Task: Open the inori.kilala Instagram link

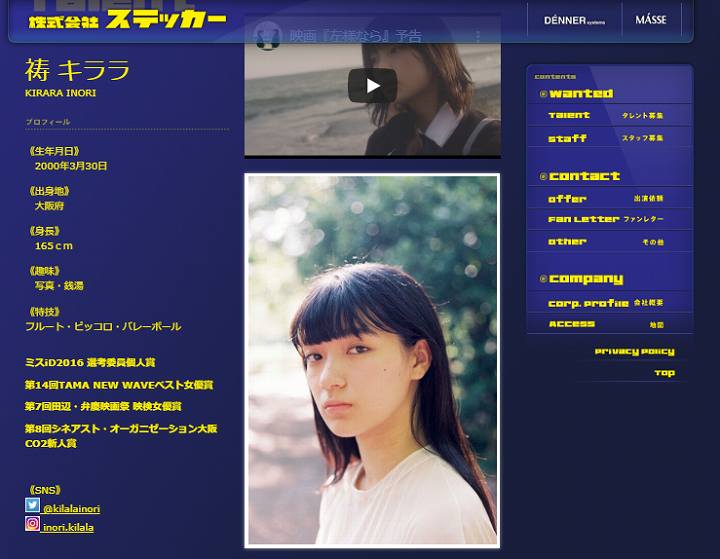Action: point(70,527)
